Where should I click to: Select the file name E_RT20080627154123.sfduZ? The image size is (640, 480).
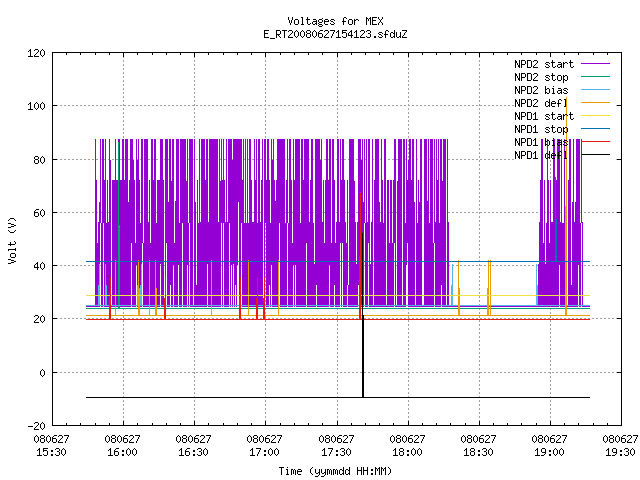click(335, 34)
